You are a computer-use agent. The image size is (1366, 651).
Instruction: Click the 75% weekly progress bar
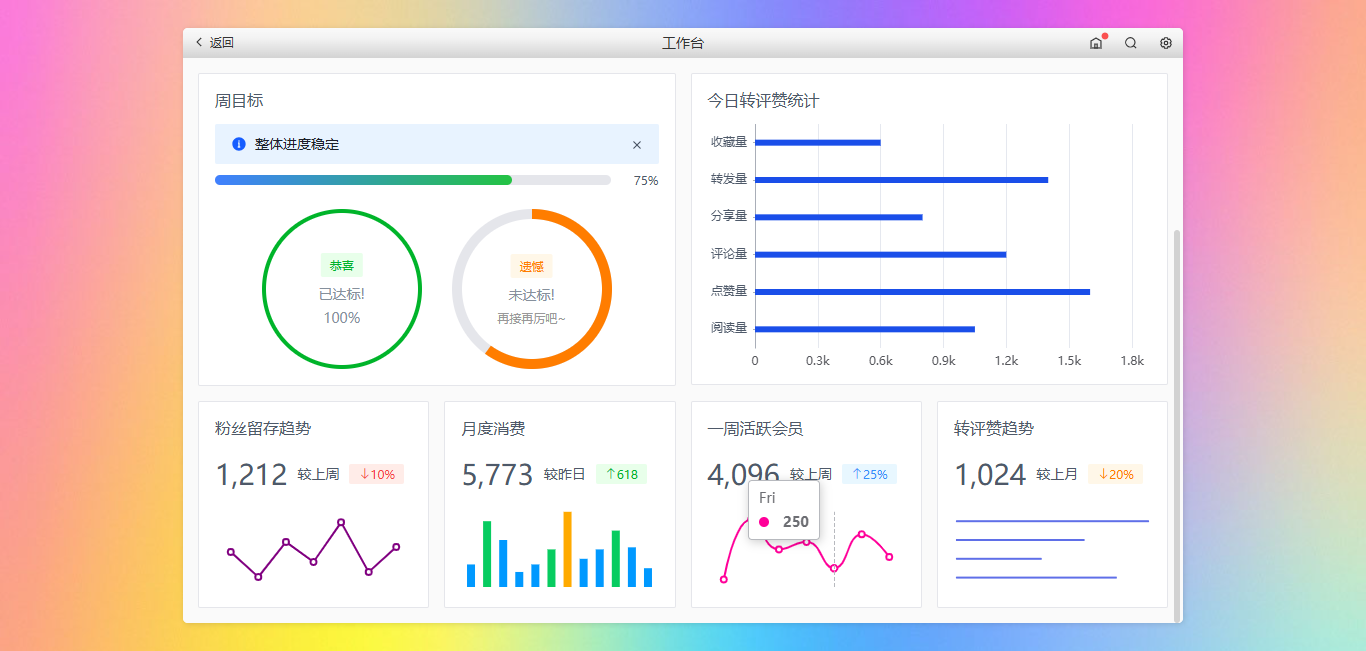click(413, 180)
